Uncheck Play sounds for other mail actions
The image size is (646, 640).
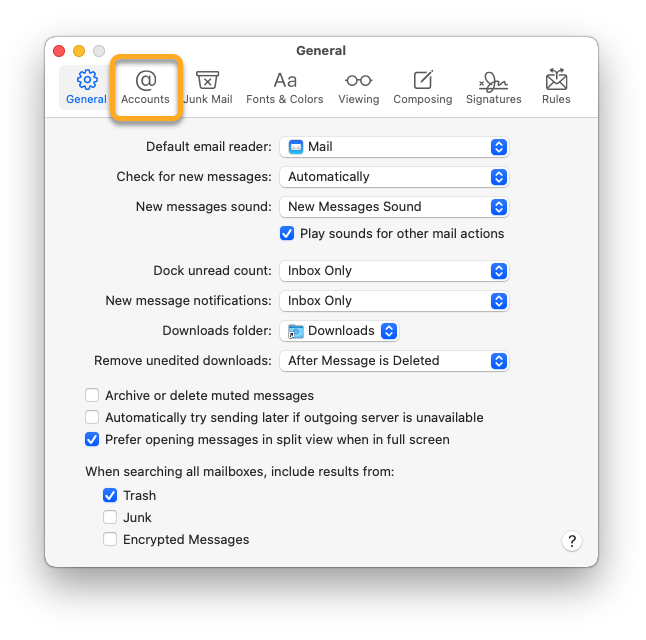click(x=288, y=234)
